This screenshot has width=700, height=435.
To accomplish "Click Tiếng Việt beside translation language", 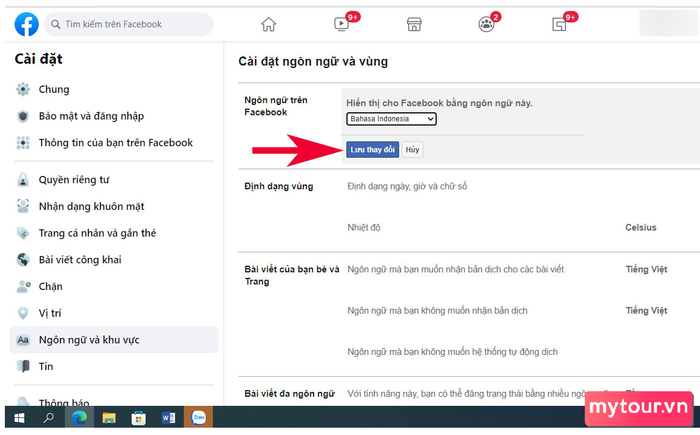I will click(646, 269).
